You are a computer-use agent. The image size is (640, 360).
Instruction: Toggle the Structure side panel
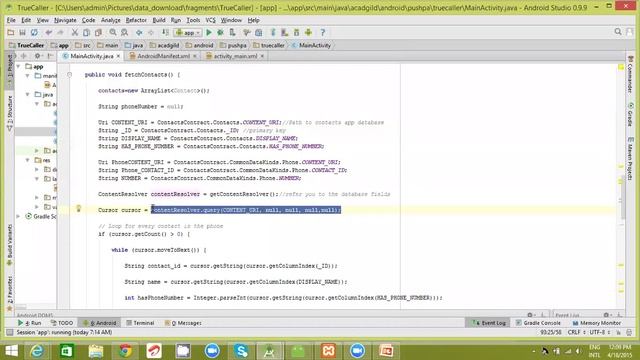(x=10, y=112)
